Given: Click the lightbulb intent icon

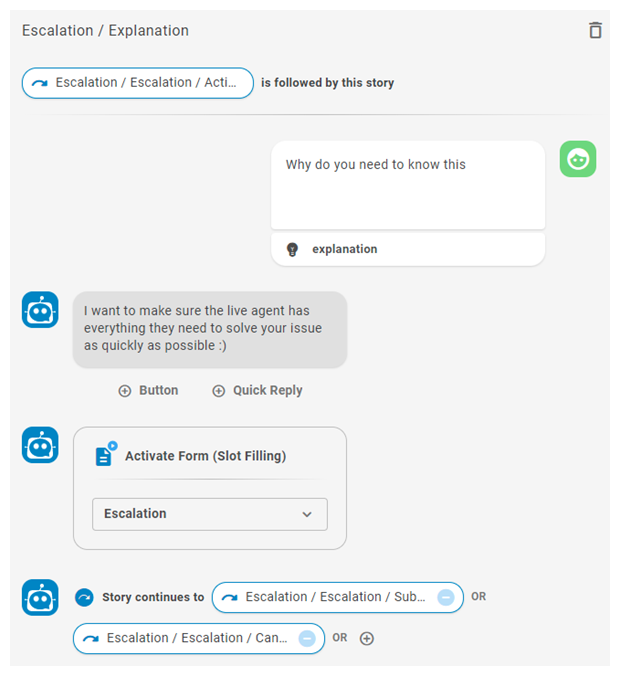Looking at the screenshot, I should pyautogui.click(x=292, y=249).
